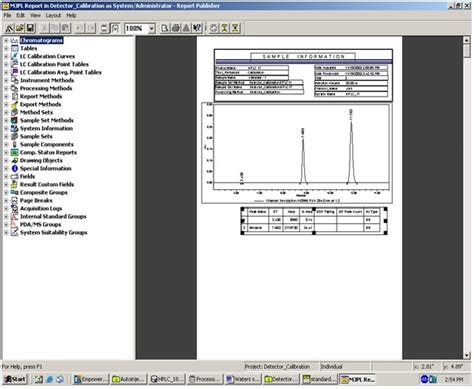This screenshot has height=389, width=474.
Task: Click the Sample Set Methods icon
Action: pos(14,120)
